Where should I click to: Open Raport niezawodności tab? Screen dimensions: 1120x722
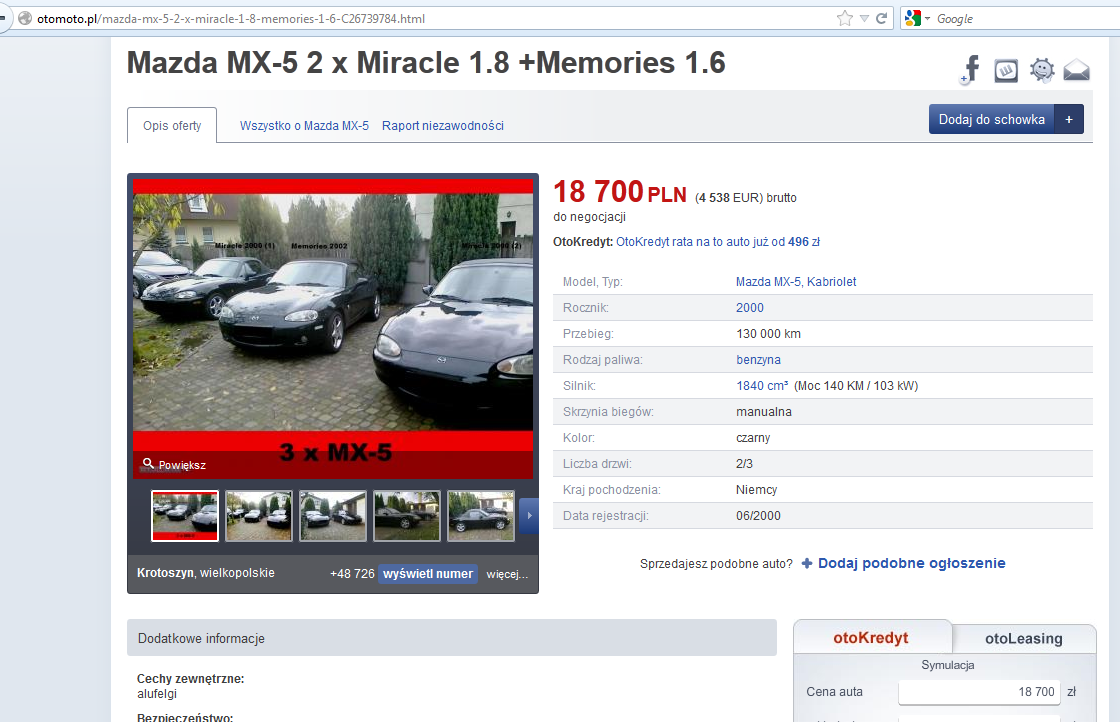[x=443, y=126]
